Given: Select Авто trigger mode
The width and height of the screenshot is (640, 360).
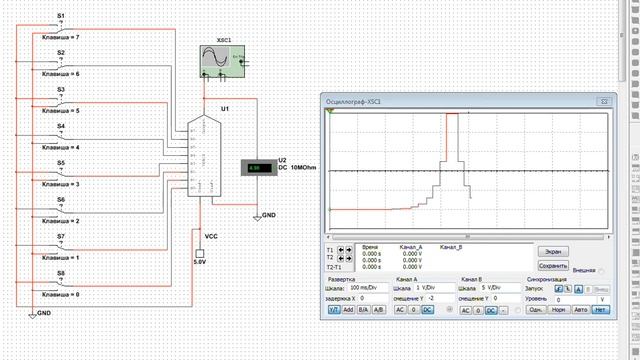Looking at the screenshot, I should (580, 310).
